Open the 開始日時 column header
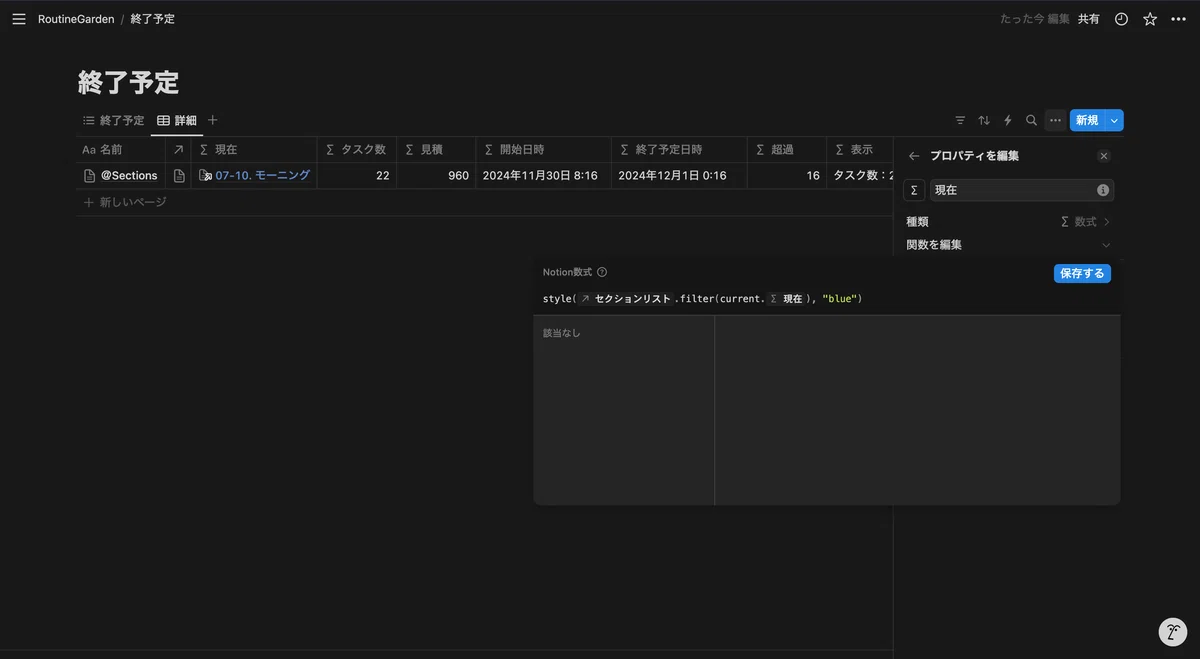Image resolution: width=1200 pixels, height=659 pixels. click(x=543, y=149)
